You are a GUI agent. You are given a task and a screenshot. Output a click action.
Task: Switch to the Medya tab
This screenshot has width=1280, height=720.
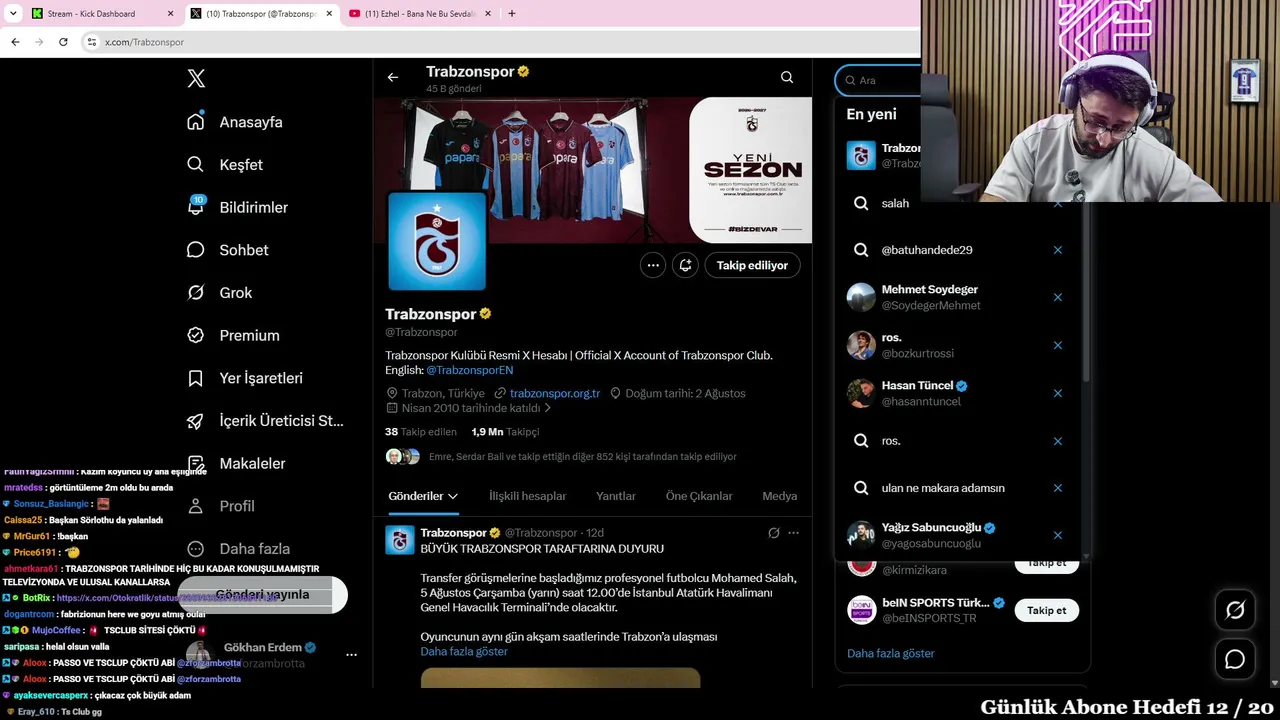[x=780, y=496]
